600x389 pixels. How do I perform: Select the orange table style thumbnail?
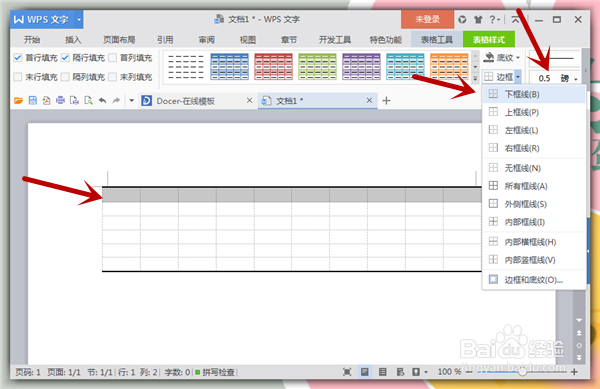coord(449,67)
